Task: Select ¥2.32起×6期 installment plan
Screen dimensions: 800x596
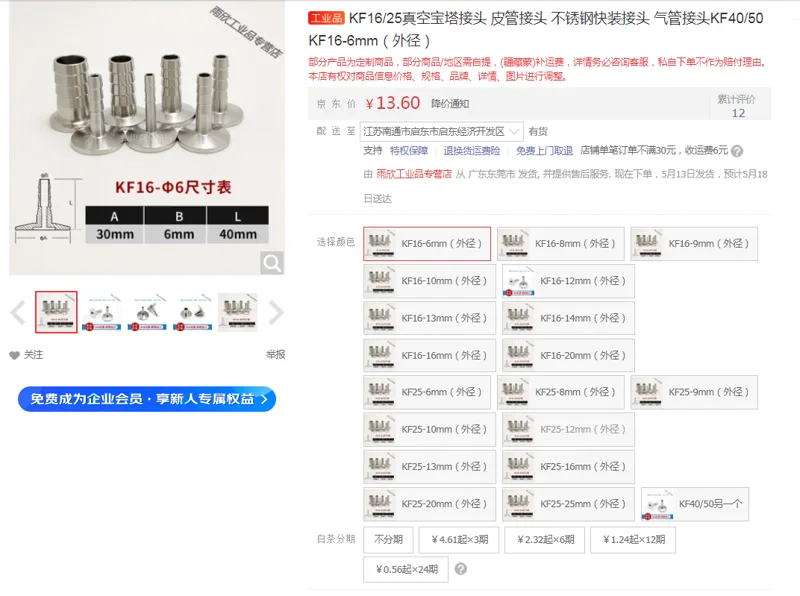Action: pos(545,540)
